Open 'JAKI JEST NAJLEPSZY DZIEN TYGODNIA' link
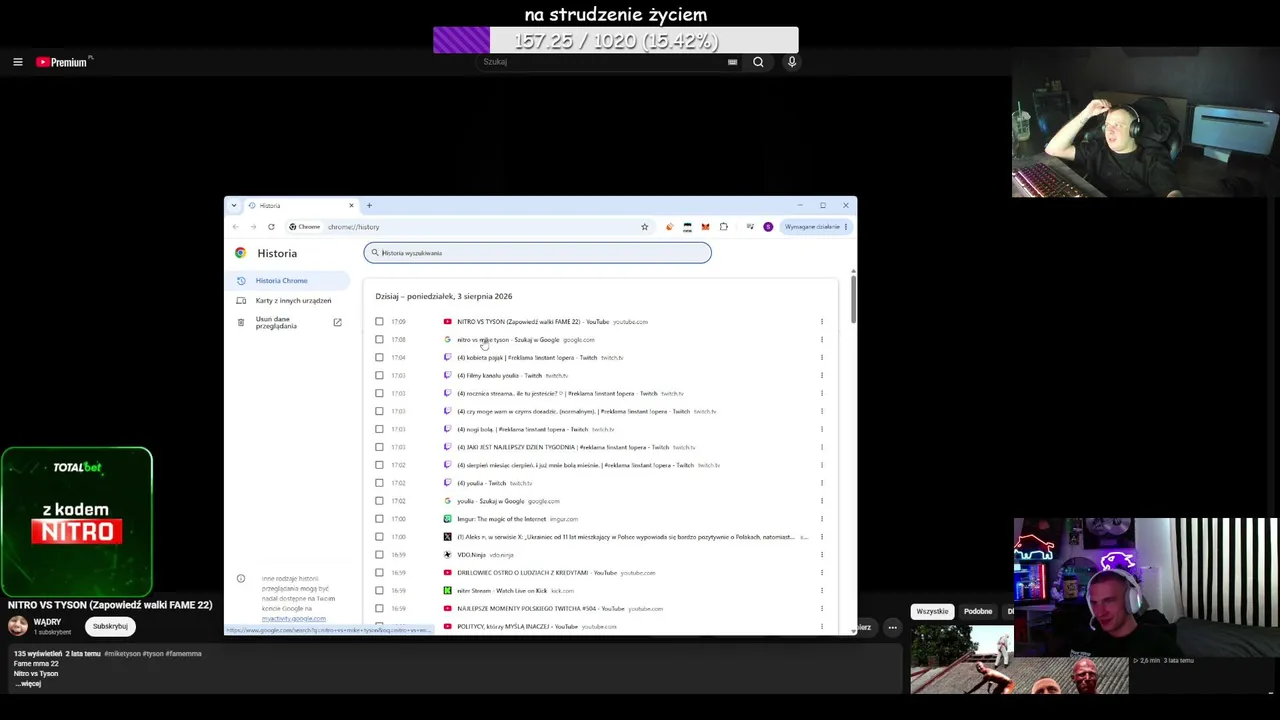This screenshot has width=1280, height=720. click(562, 447)
